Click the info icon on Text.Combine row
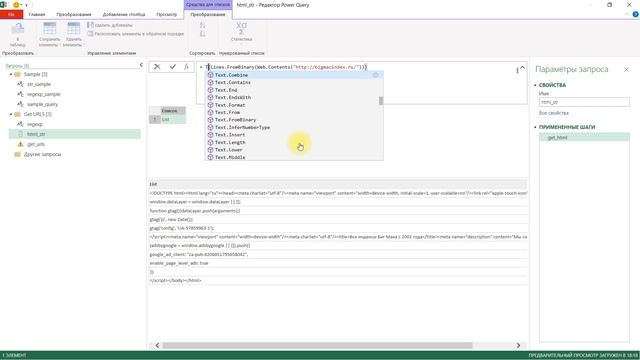 coord(376,75)
